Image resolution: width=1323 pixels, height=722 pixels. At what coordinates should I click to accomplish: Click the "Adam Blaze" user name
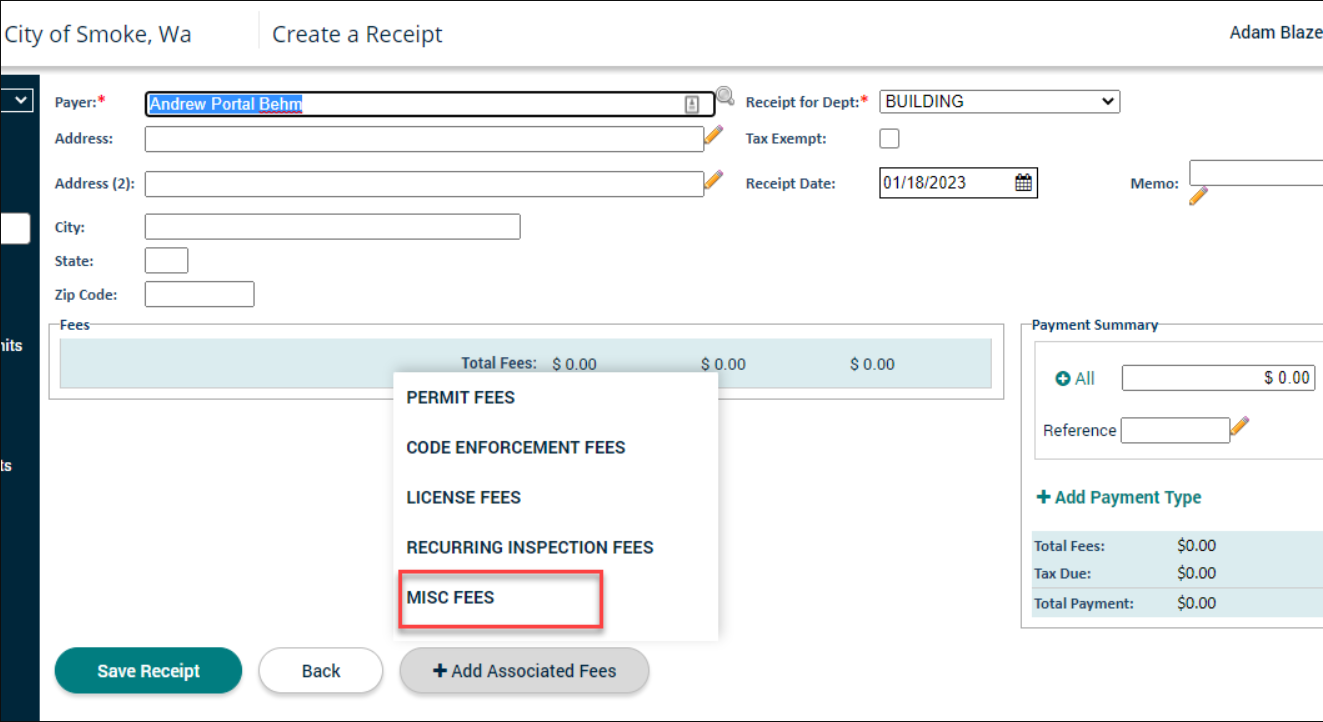coord(1276,33)
